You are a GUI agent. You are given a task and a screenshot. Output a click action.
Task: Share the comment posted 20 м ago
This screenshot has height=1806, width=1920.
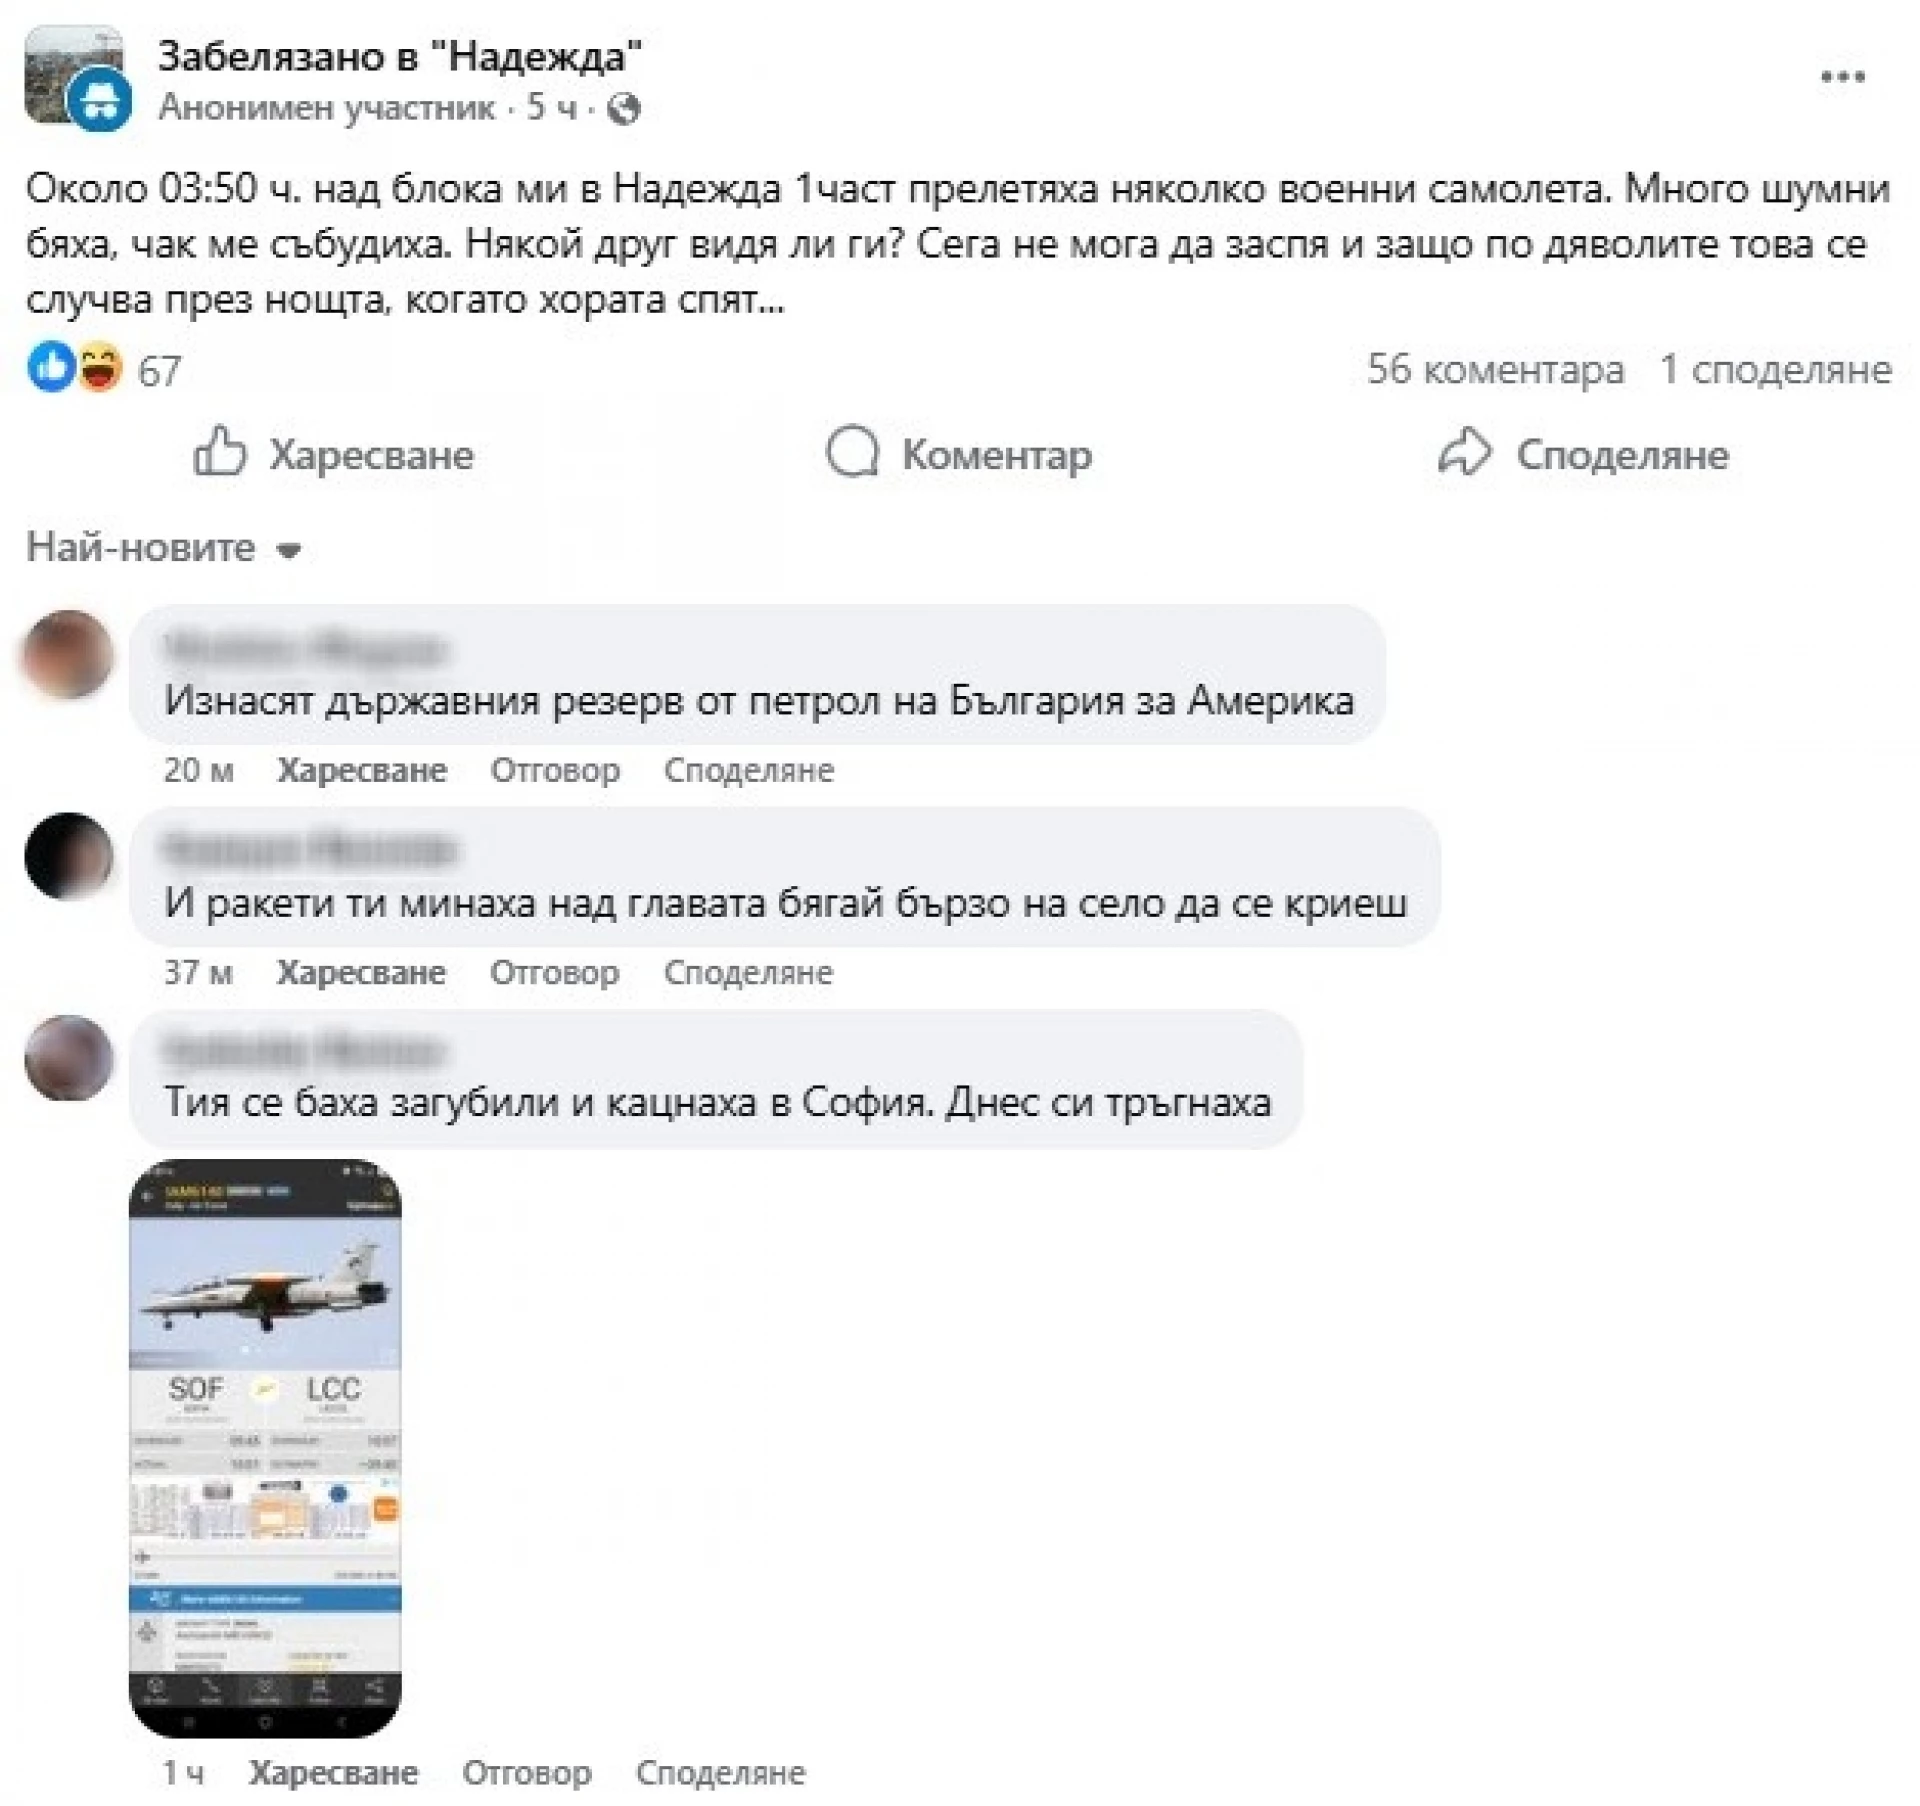click(748, 770)
